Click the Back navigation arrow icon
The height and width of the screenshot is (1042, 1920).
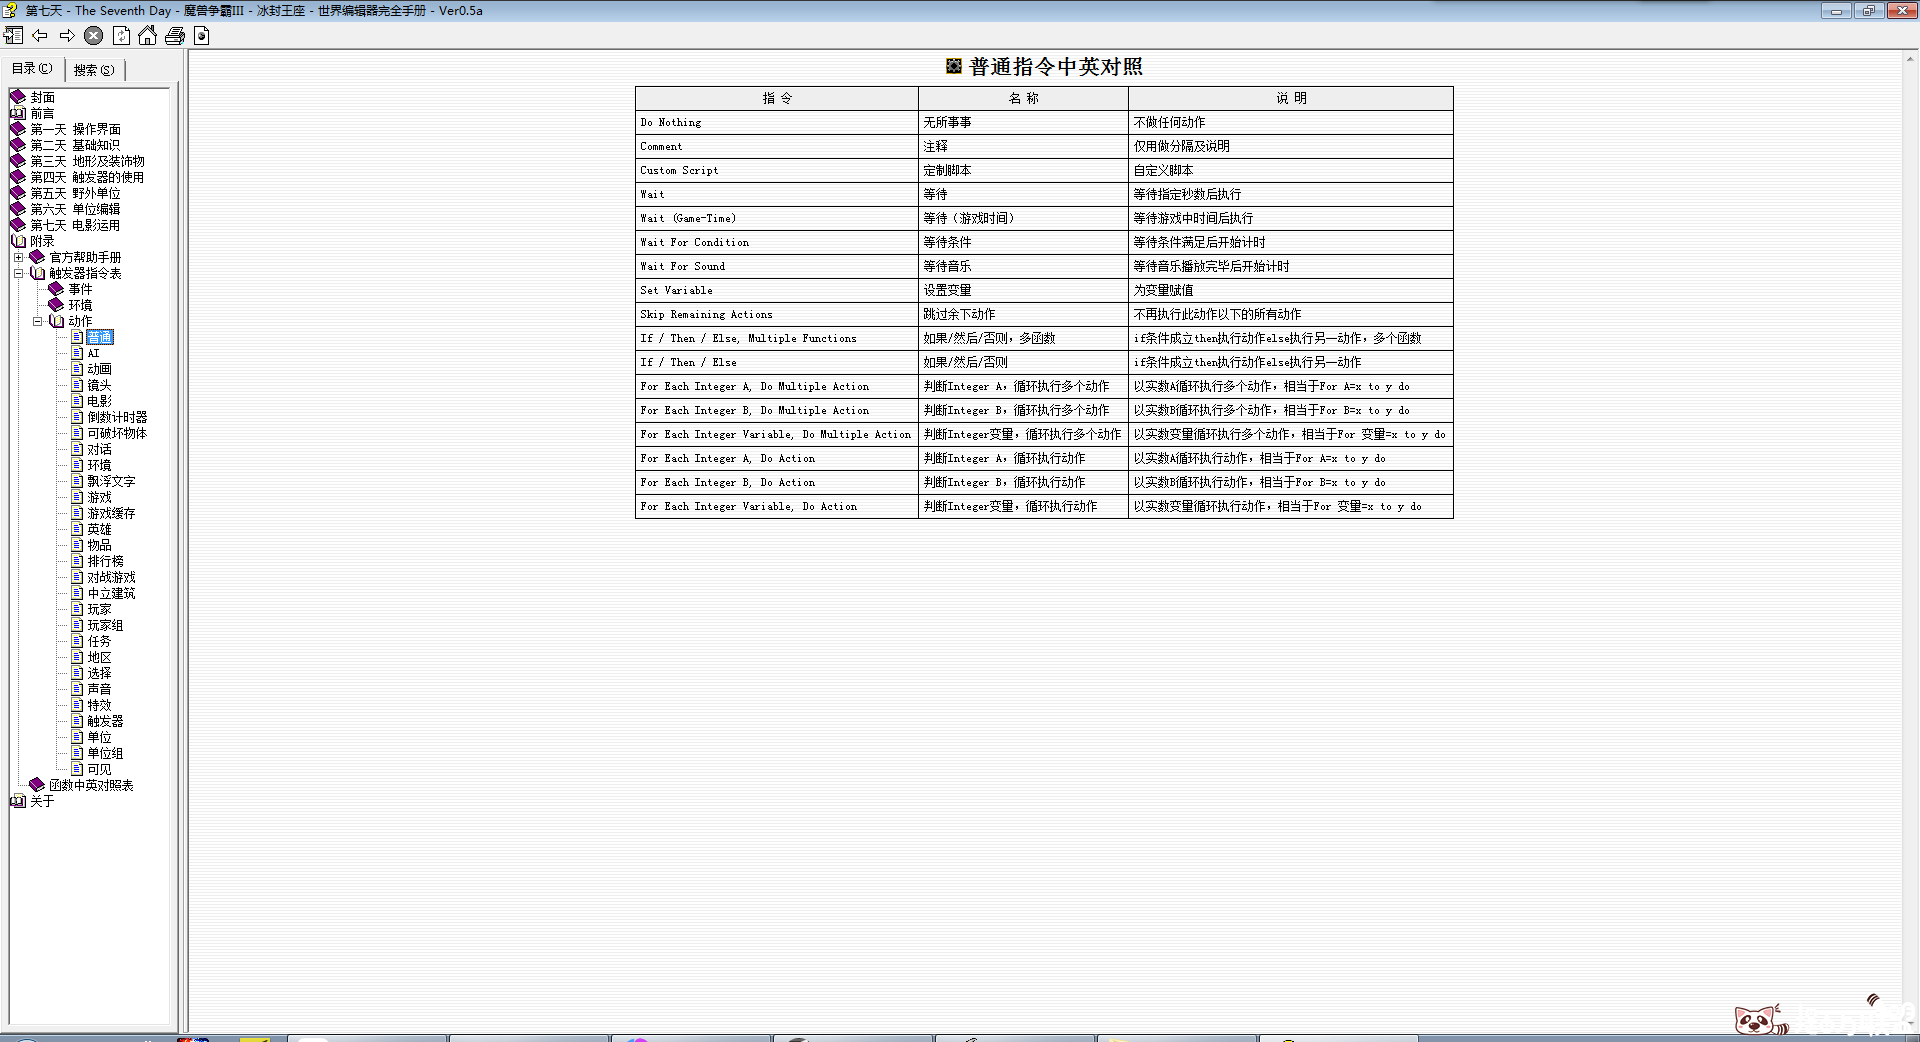click(39, 36)
